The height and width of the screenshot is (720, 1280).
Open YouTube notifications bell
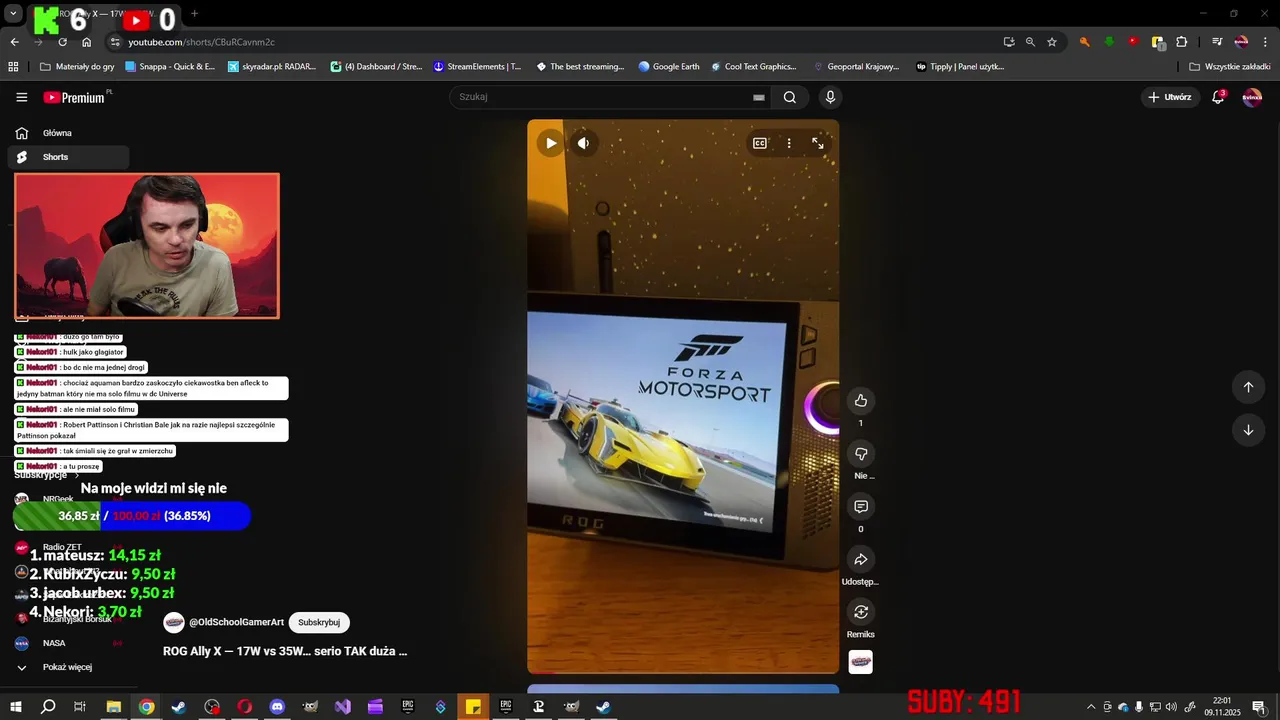click(x=1218, y=97)
